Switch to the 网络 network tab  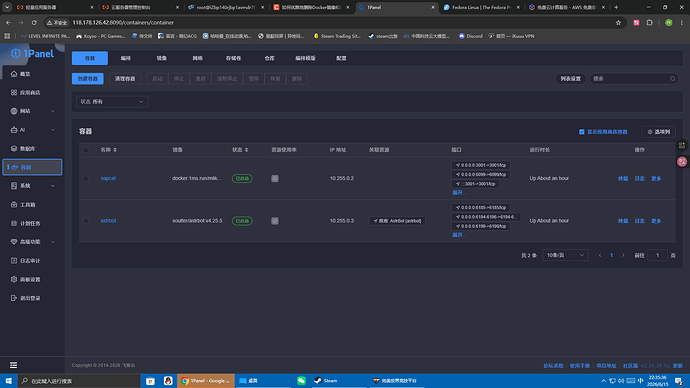[198, 58]
